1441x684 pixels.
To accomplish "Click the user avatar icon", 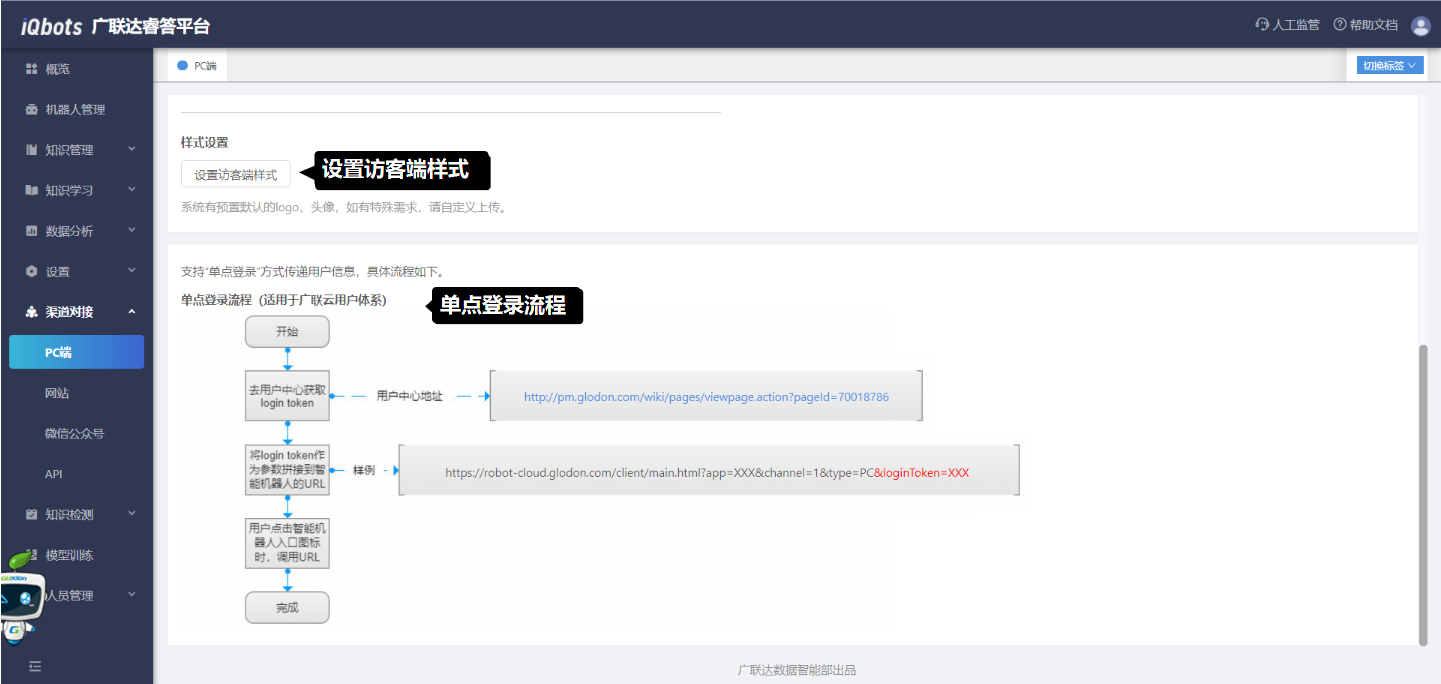I will 1421,25.
